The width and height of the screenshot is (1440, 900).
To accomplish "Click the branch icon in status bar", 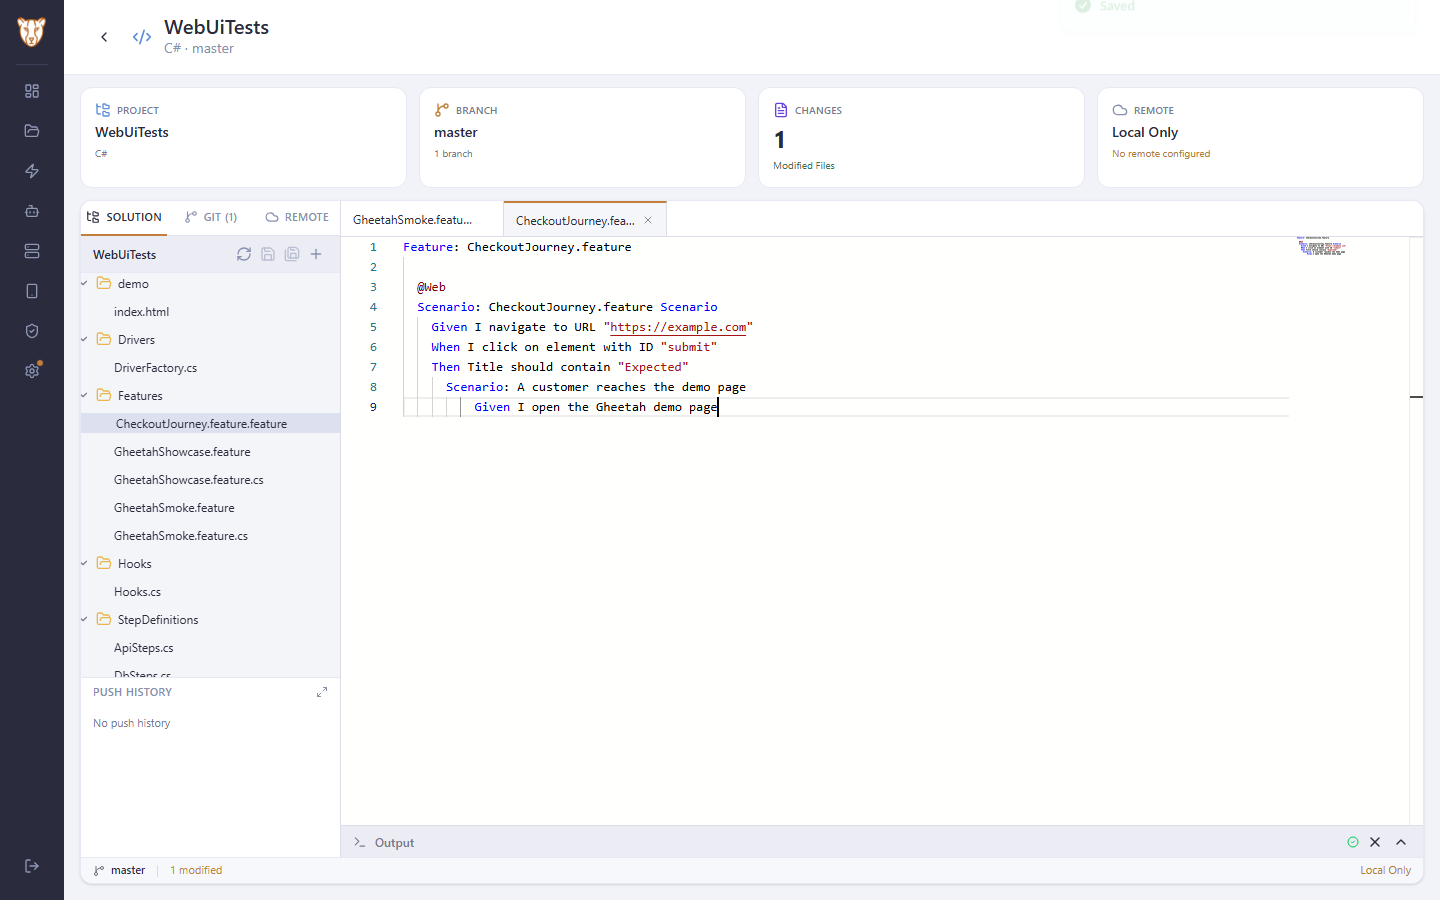I will click(99, 870).
